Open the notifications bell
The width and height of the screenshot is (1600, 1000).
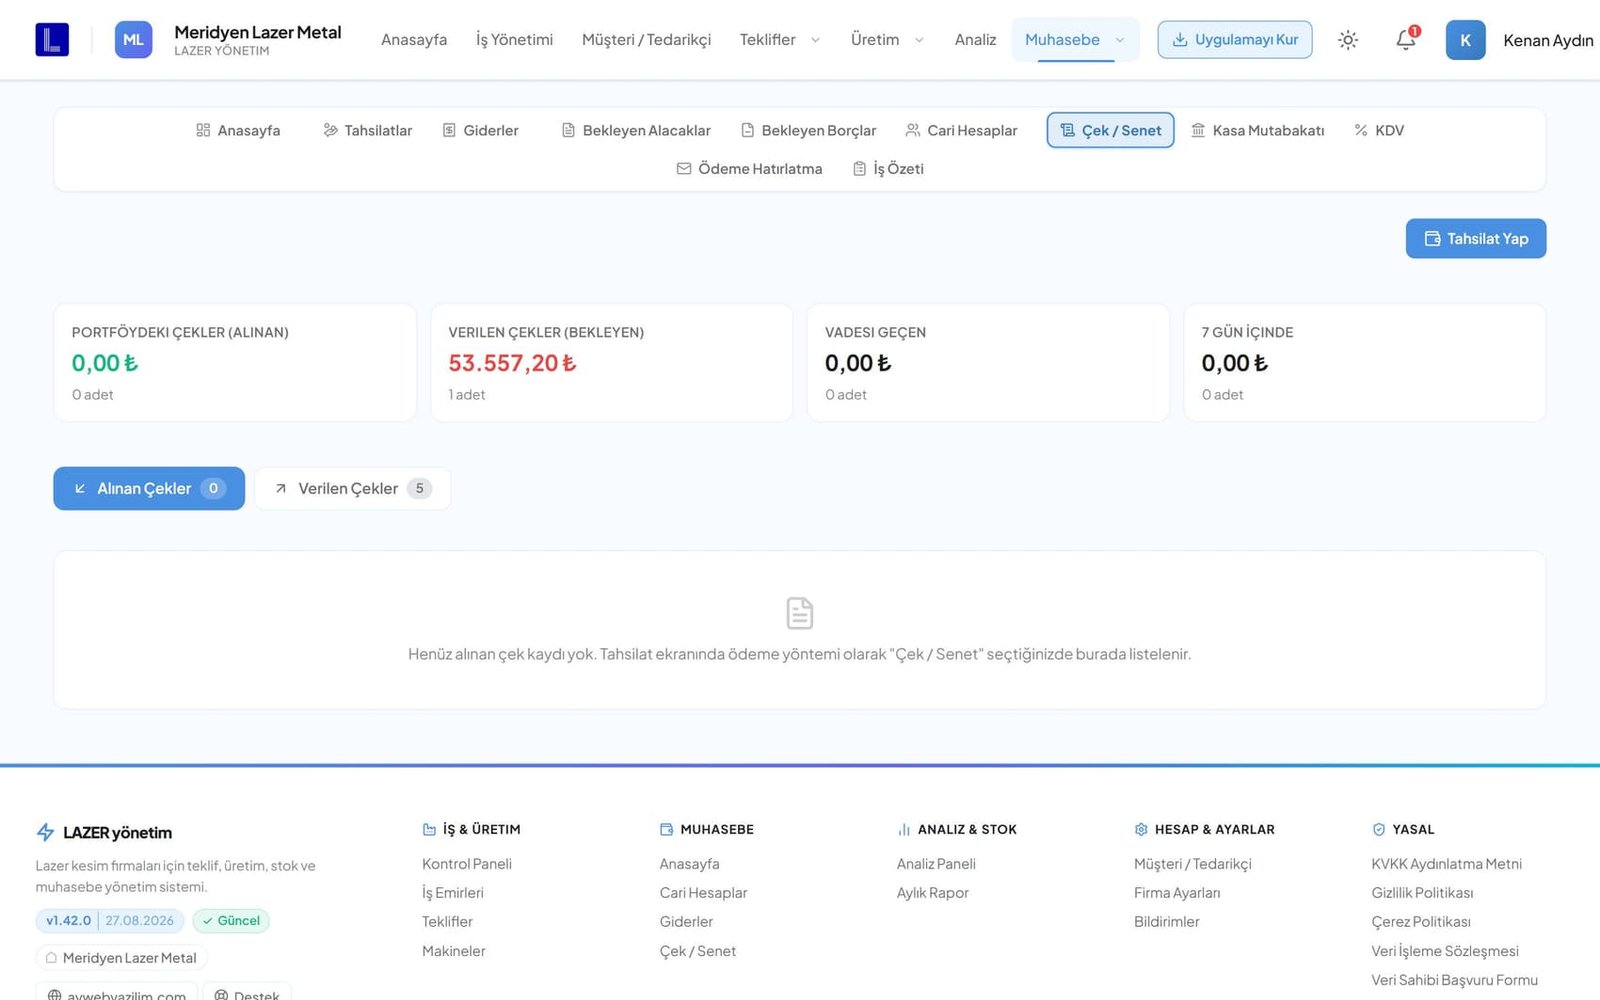coord(1406,40)
